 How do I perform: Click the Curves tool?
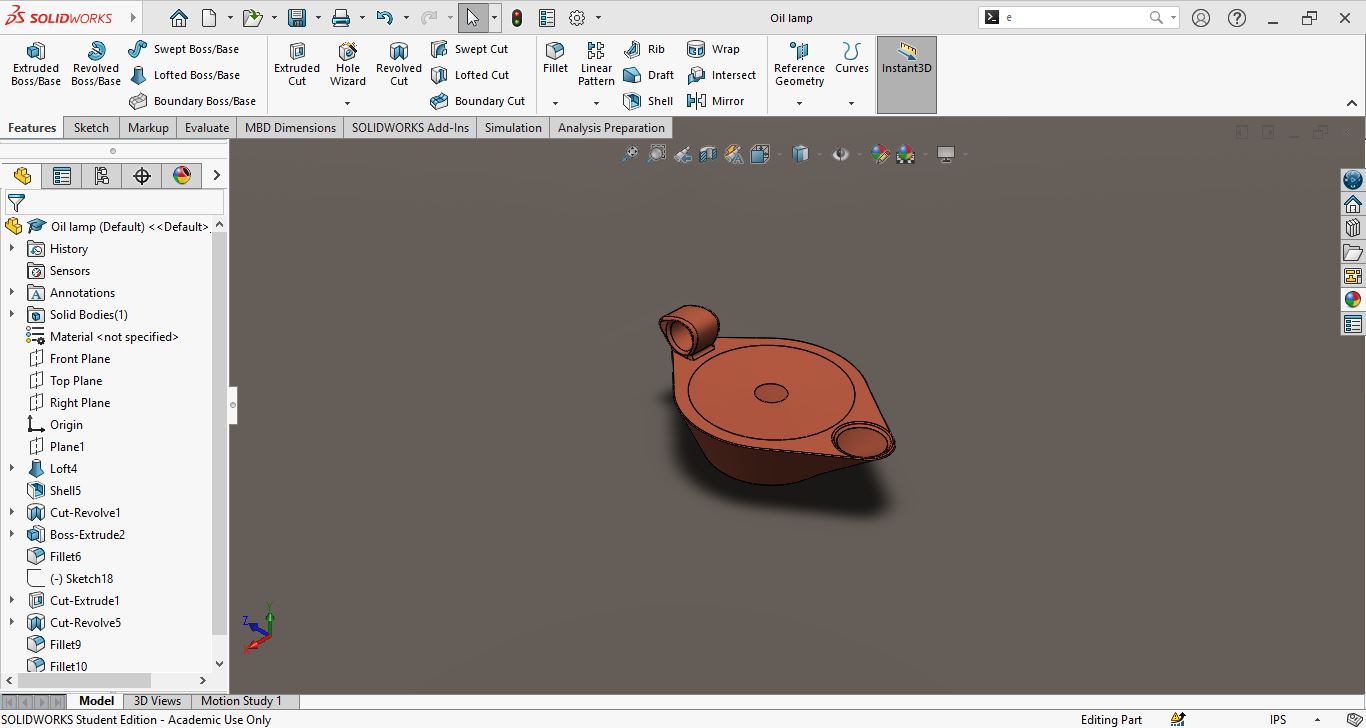click(852, 57)
